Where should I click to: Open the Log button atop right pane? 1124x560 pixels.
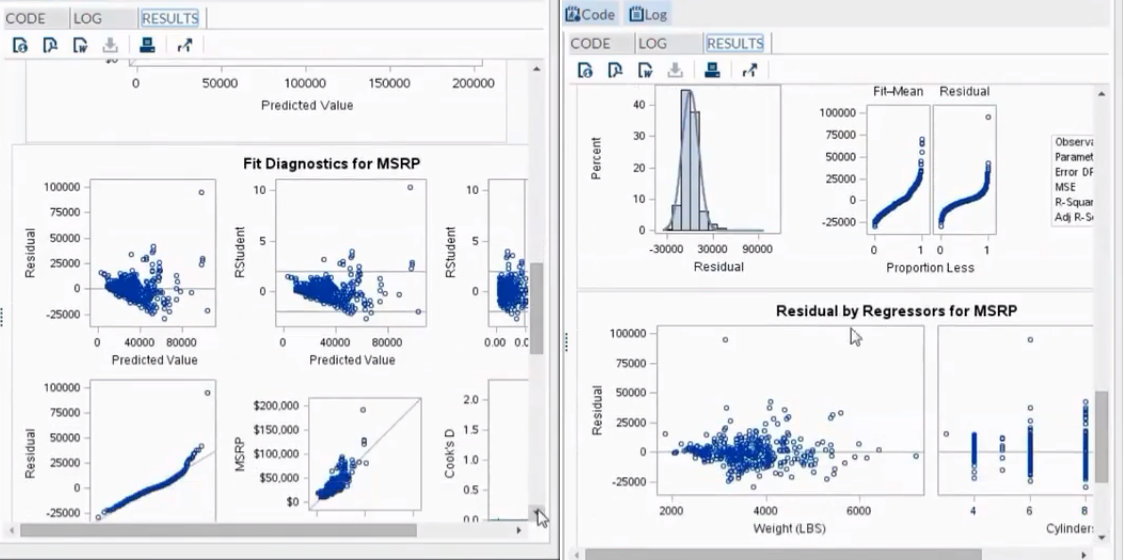(648, 14)
